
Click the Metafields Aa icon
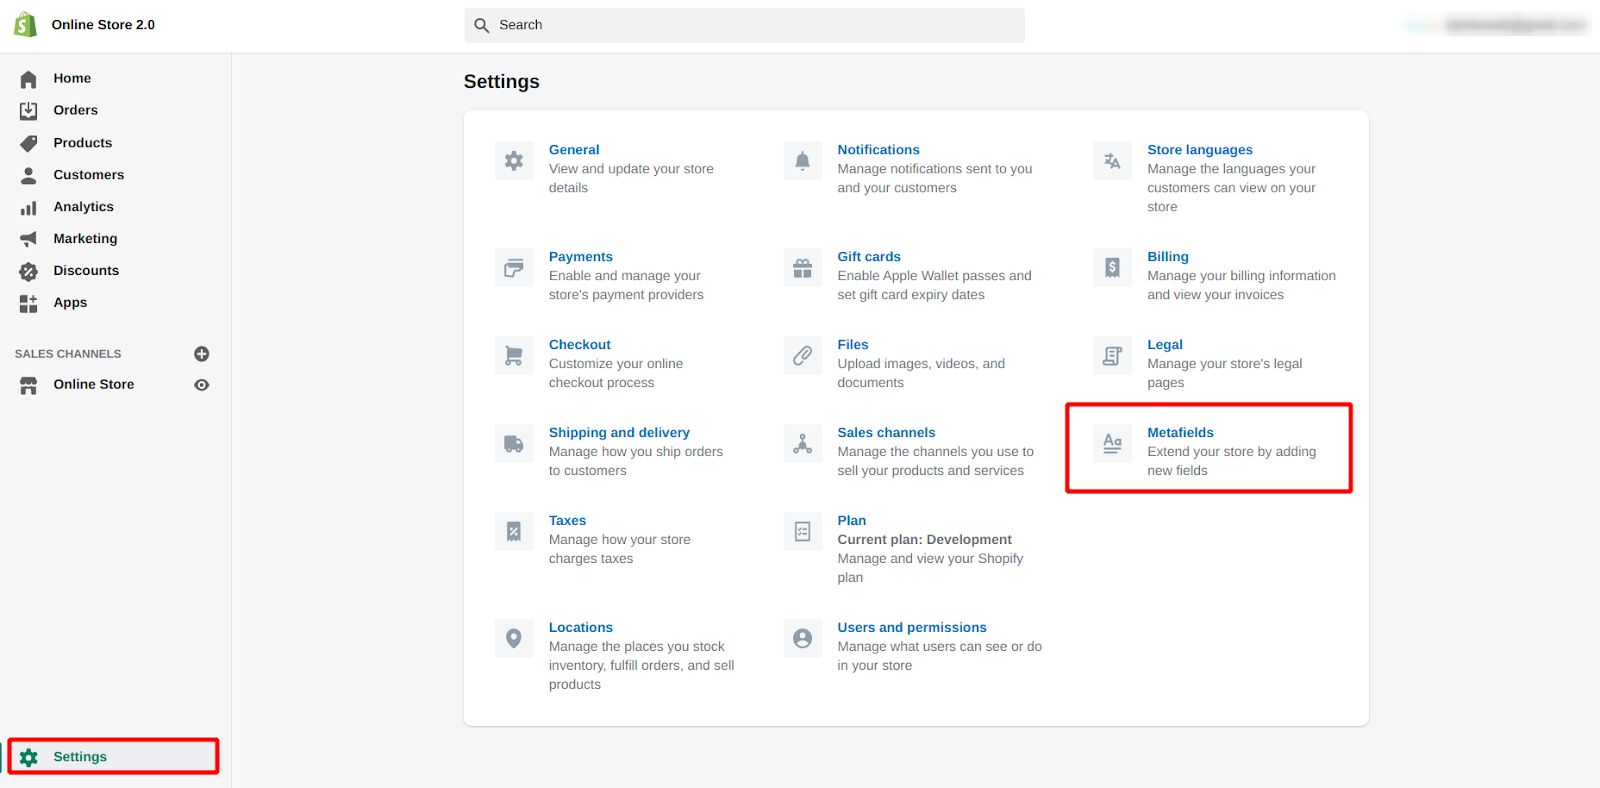pyautogui.click(x=1112, y=444)
